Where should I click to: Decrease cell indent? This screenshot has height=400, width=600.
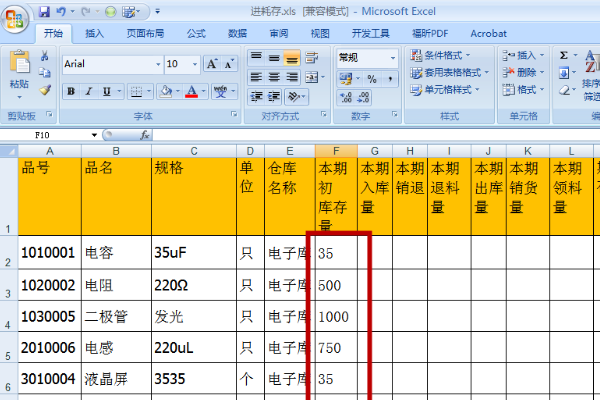click(256, 97)
